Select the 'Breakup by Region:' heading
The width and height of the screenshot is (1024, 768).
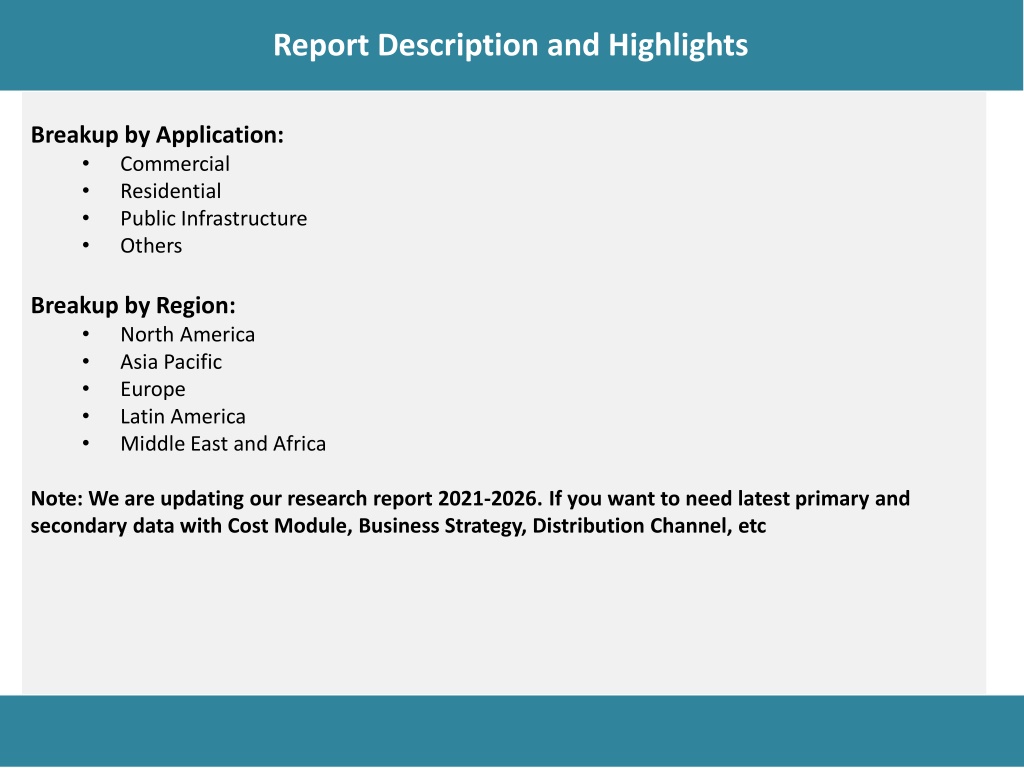(133, 306)
